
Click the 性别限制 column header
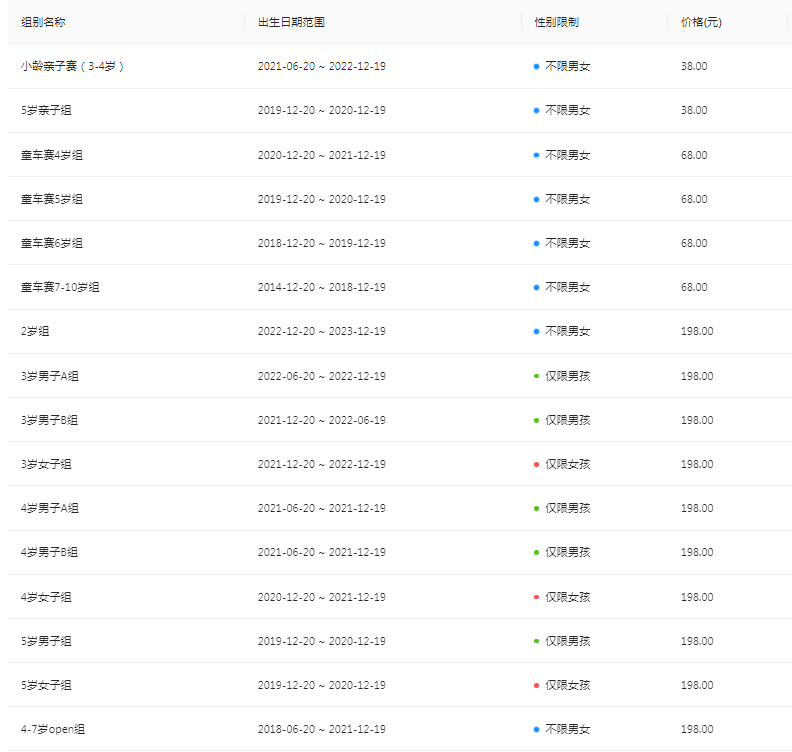point(556,22)
